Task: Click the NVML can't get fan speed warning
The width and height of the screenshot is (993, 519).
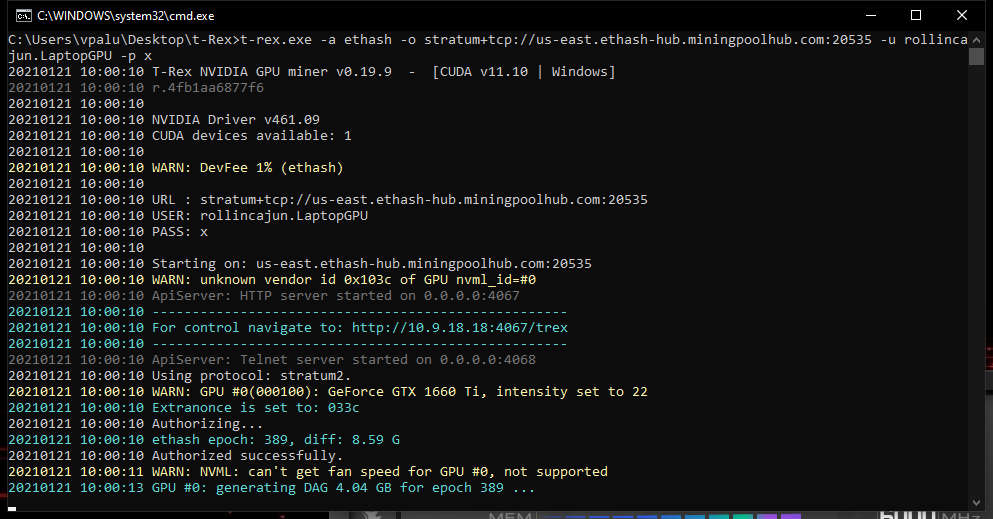Action: click(x=308, y=472)
